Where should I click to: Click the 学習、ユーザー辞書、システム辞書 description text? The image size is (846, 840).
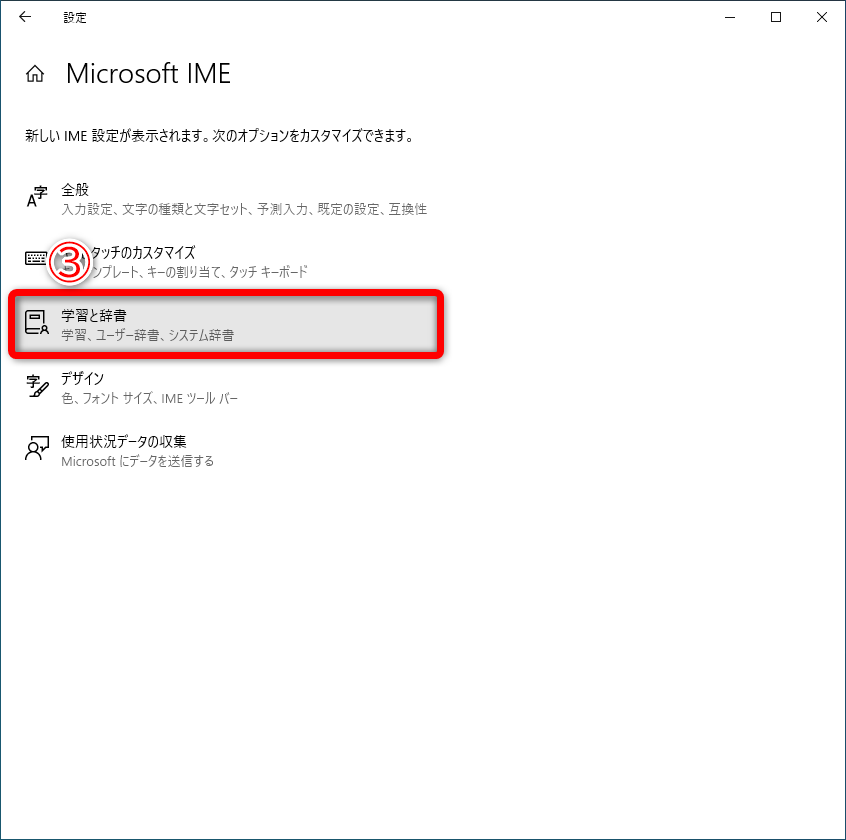tap(148, 334)
